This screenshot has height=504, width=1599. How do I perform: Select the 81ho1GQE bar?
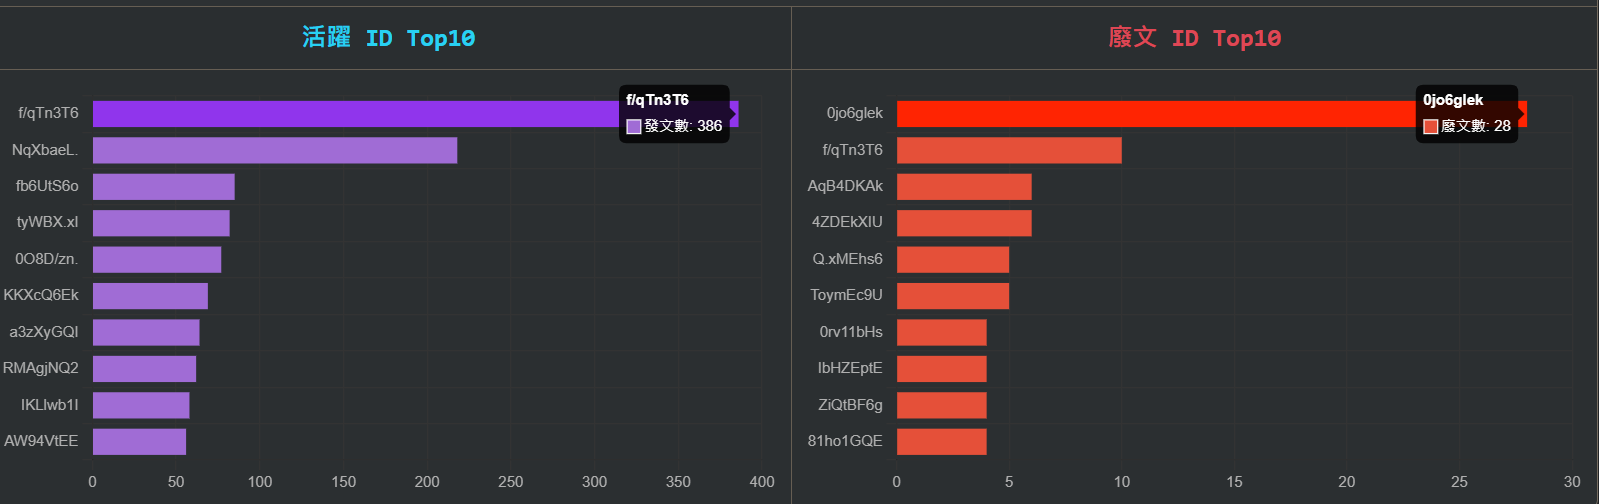pos(941,441)
